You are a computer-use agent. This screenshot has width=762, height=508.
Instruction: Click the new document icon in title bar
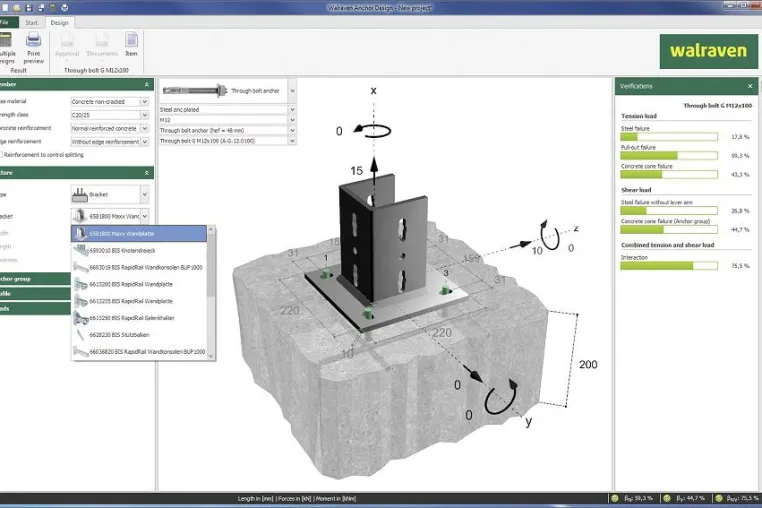tap(5, 8)
